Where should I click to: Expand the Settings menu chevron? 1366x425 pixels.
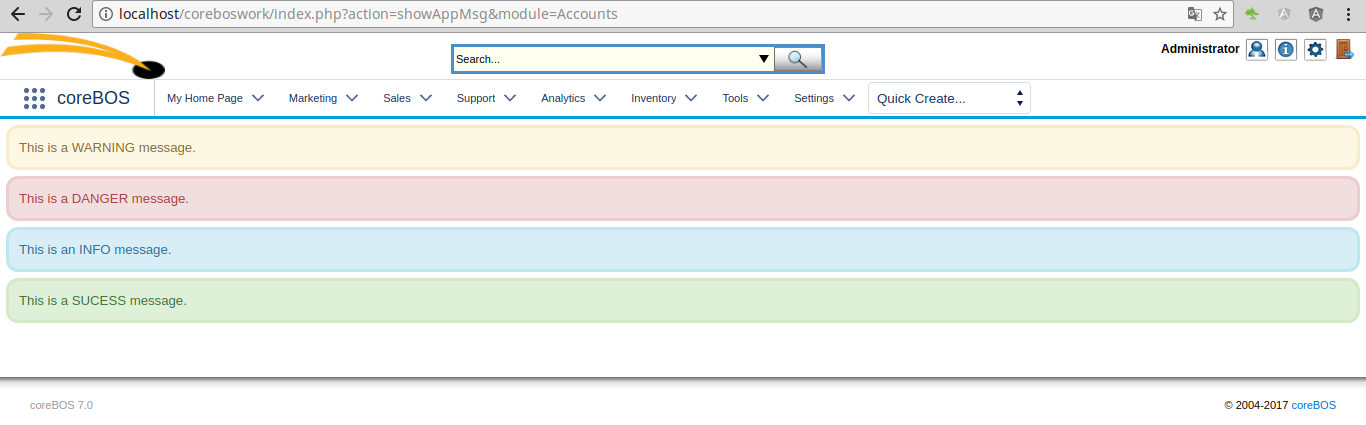click(x=849, y=98)
